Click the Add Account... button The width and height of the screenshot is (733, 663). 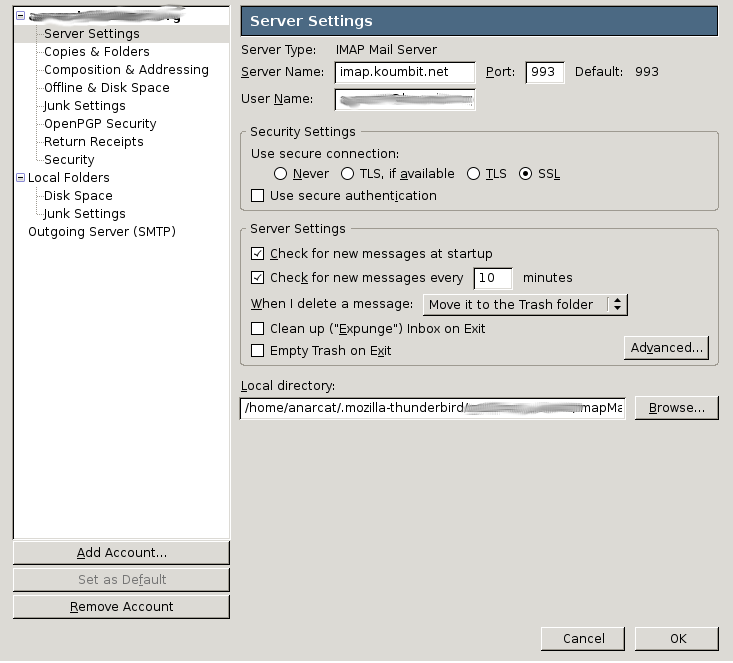coord(121,553)
